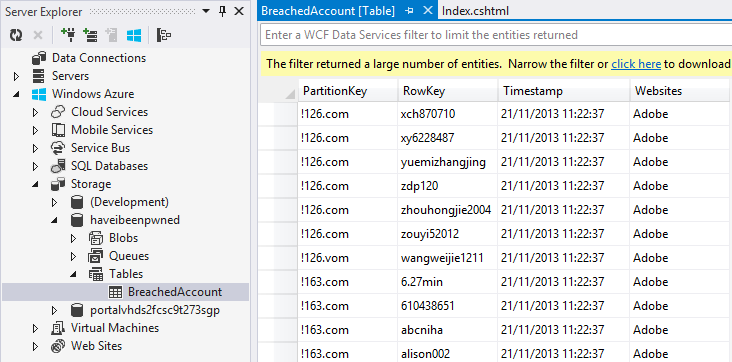Viewport: 732px width, 362px height.
Task: Sort by the RowKey column header
Action: pyautogui.click(x=447, y=91)
